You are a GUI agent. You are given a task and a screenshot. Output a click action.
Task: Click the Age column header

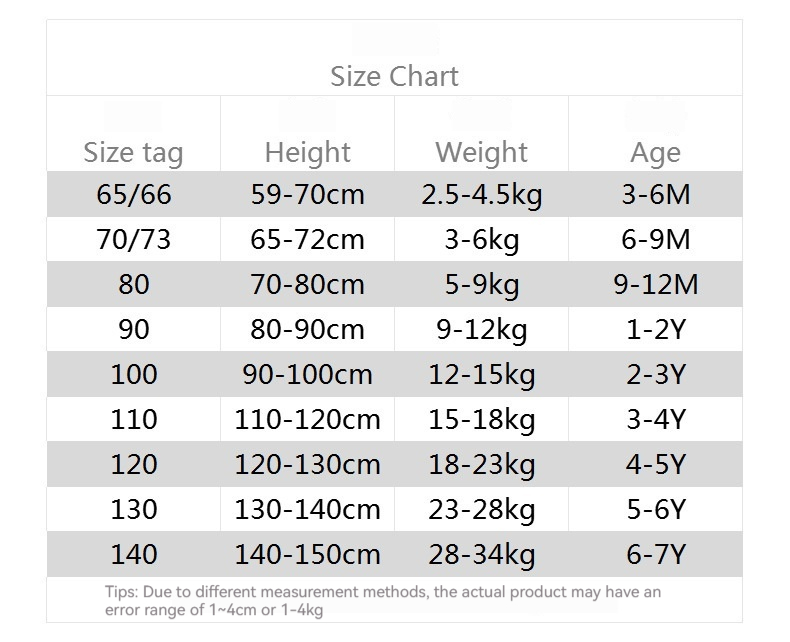[x=655, y=152]
